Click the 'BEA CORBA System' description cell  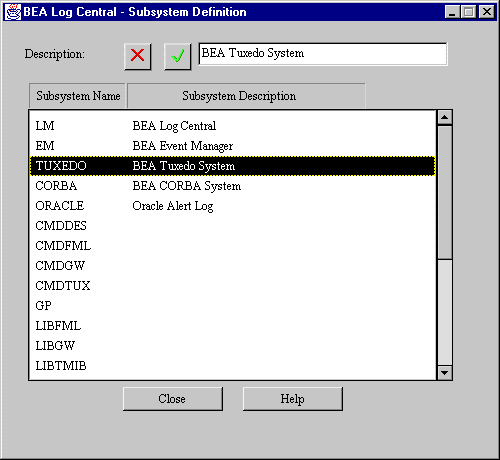(187, 186)
